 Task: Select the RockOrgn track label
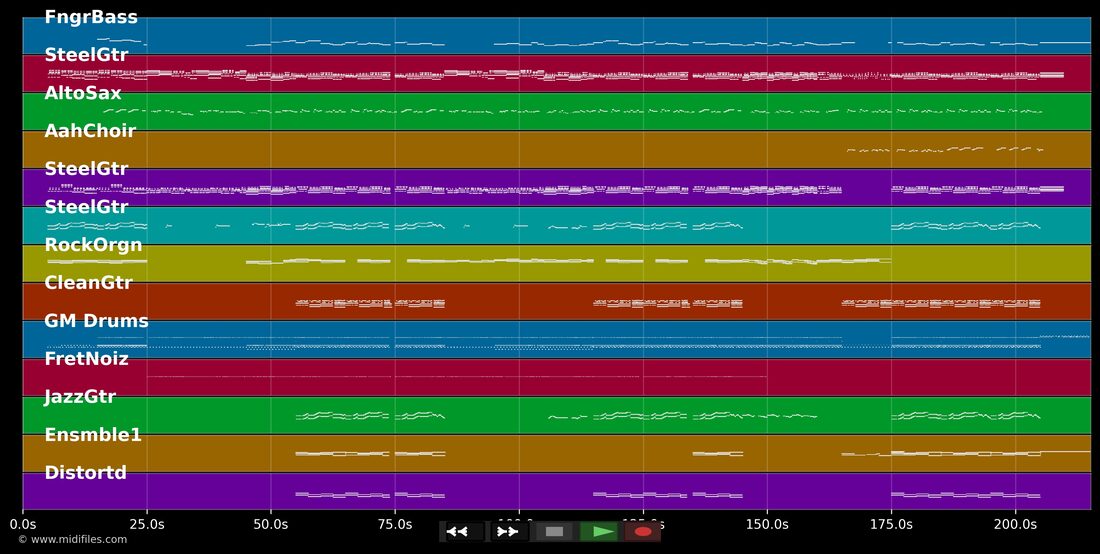pyautogui.click(x=93, y=245)
